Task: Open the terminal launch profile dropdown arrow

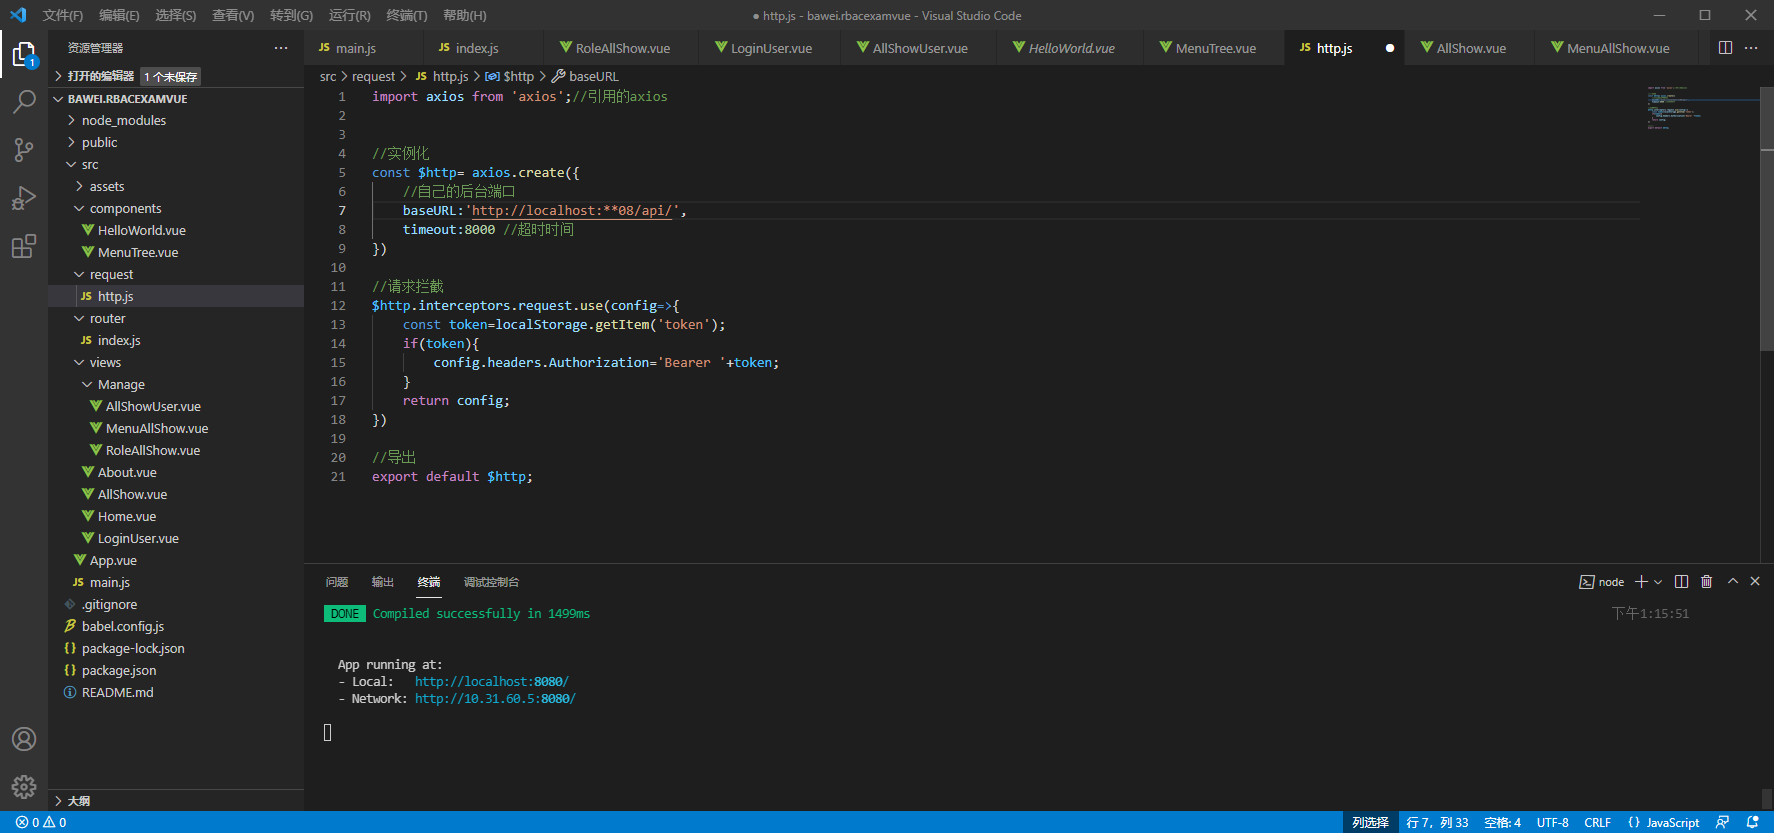Action: [x=1658, y=582]
